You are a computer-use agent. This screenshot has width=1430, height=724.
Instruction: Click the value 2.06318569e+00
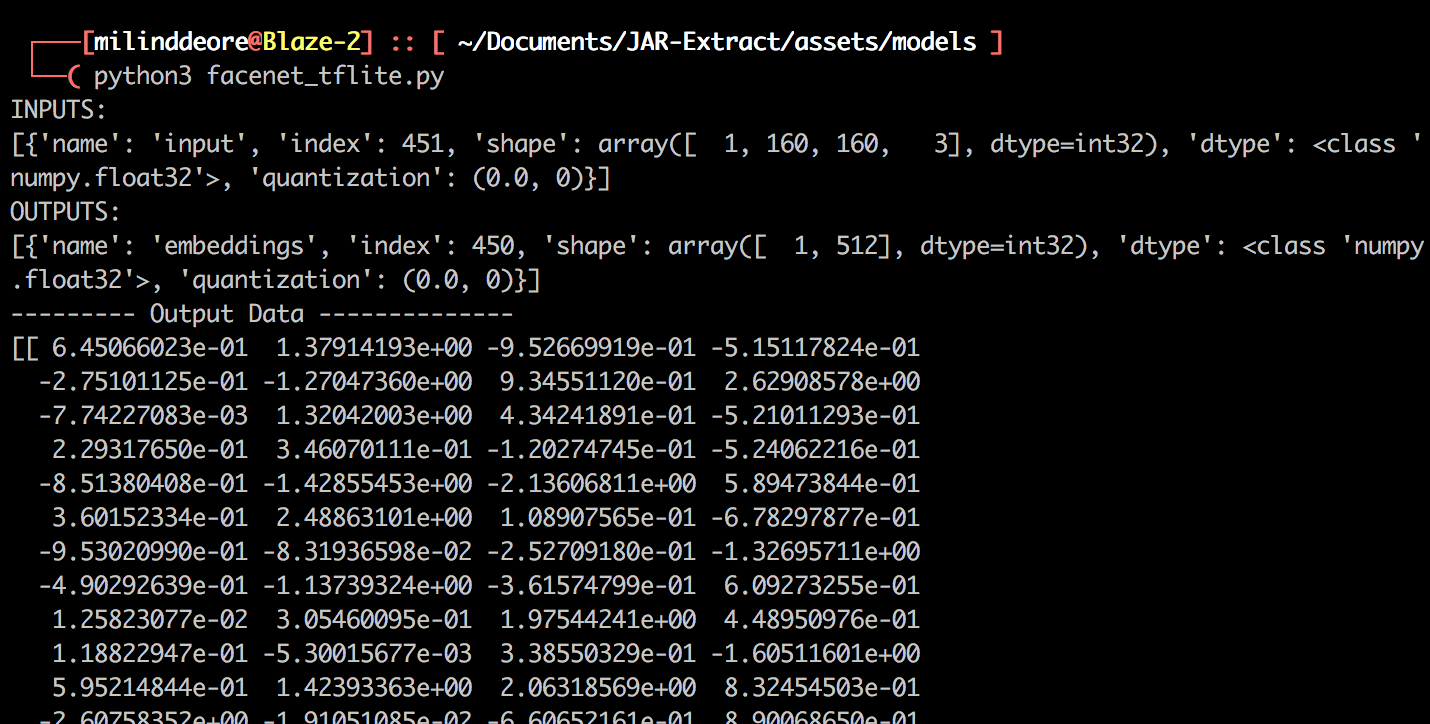(x=598, y=688)
